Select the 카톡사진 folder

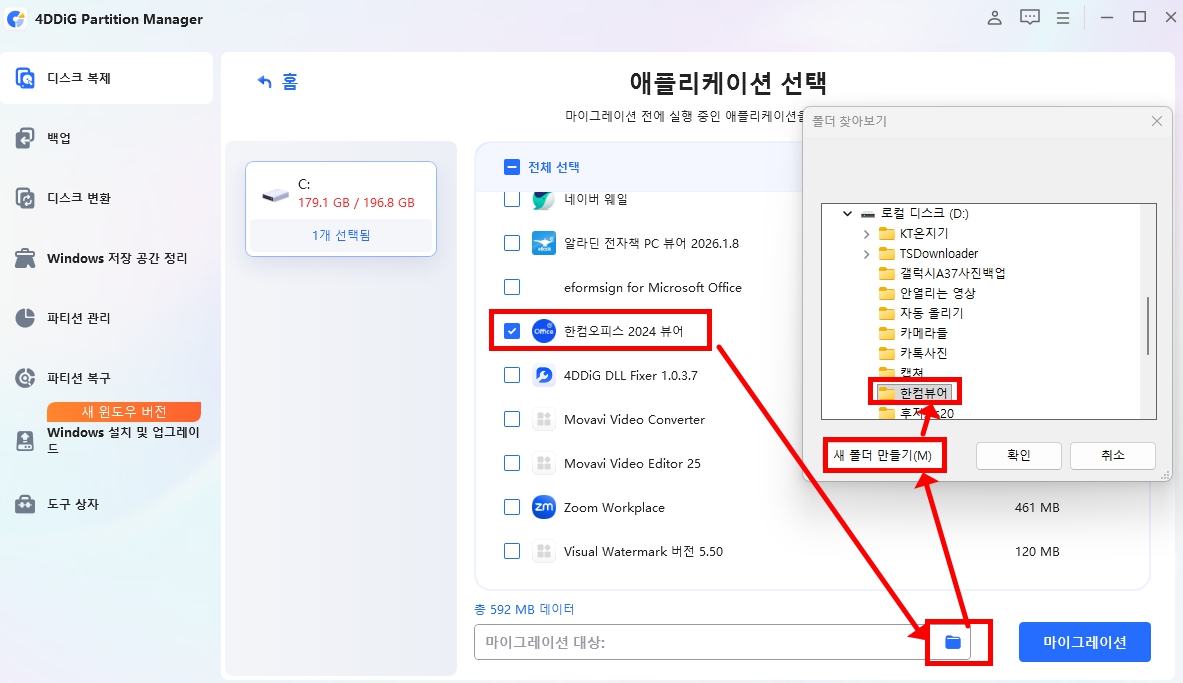click(923, 352)
